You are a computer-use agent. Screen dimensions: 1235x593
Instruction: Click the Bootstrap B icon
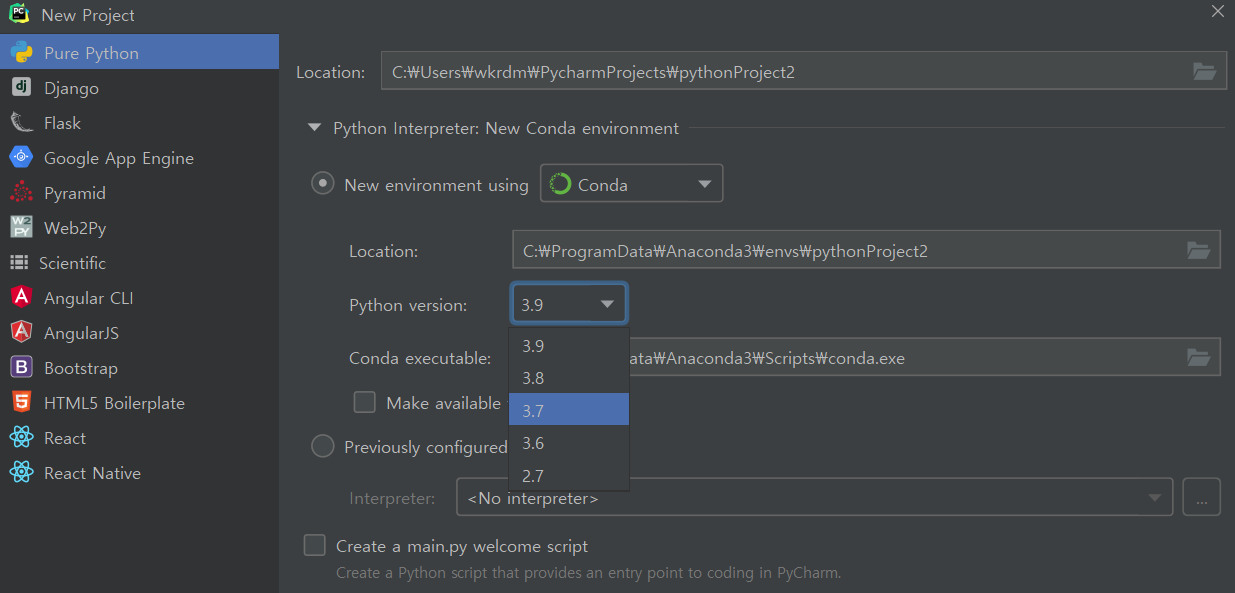20,368
